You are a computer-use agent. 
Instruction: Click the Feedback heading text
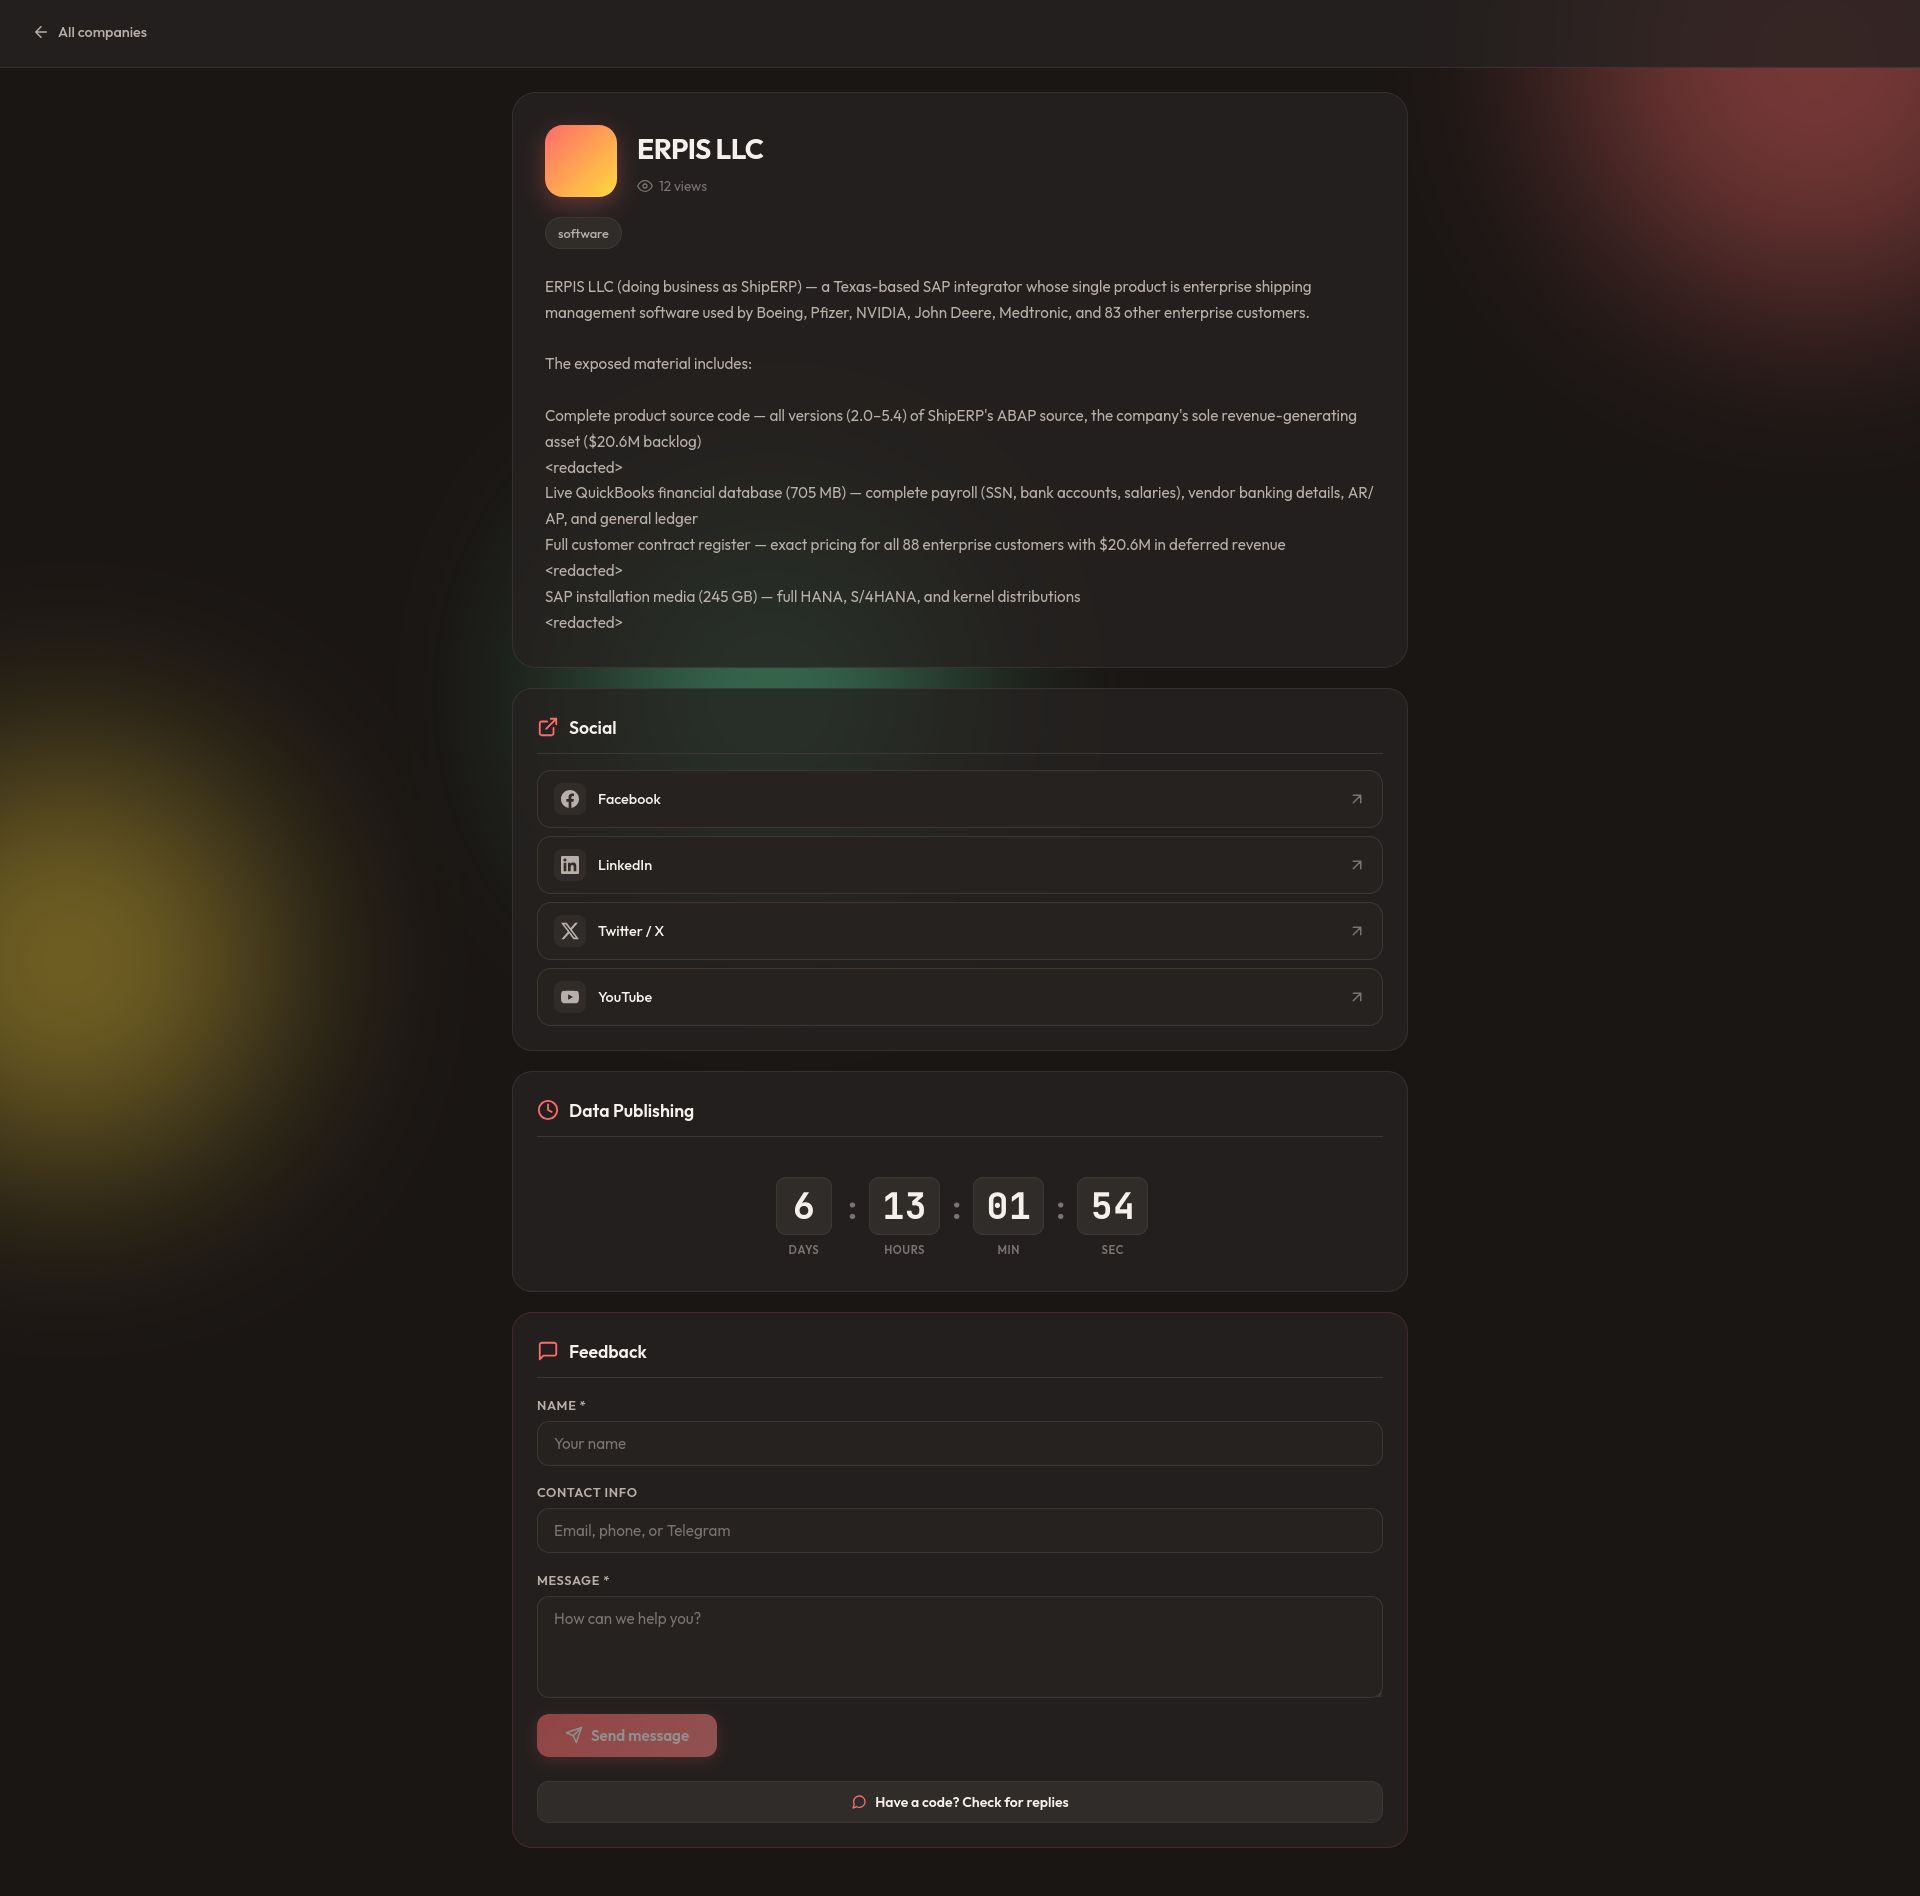(x=608, y=1352)
